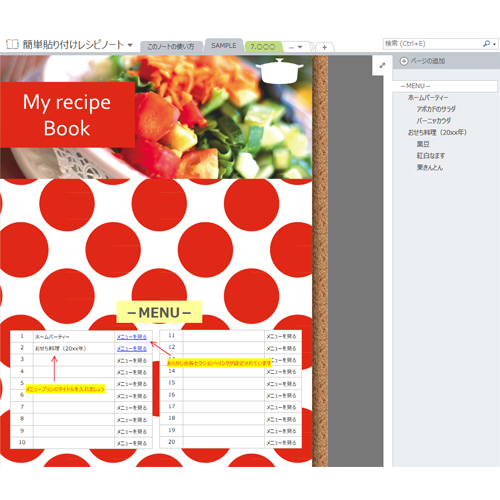
Task: Click the white pot icon on the header image
Action: click(x=279, y=71)
